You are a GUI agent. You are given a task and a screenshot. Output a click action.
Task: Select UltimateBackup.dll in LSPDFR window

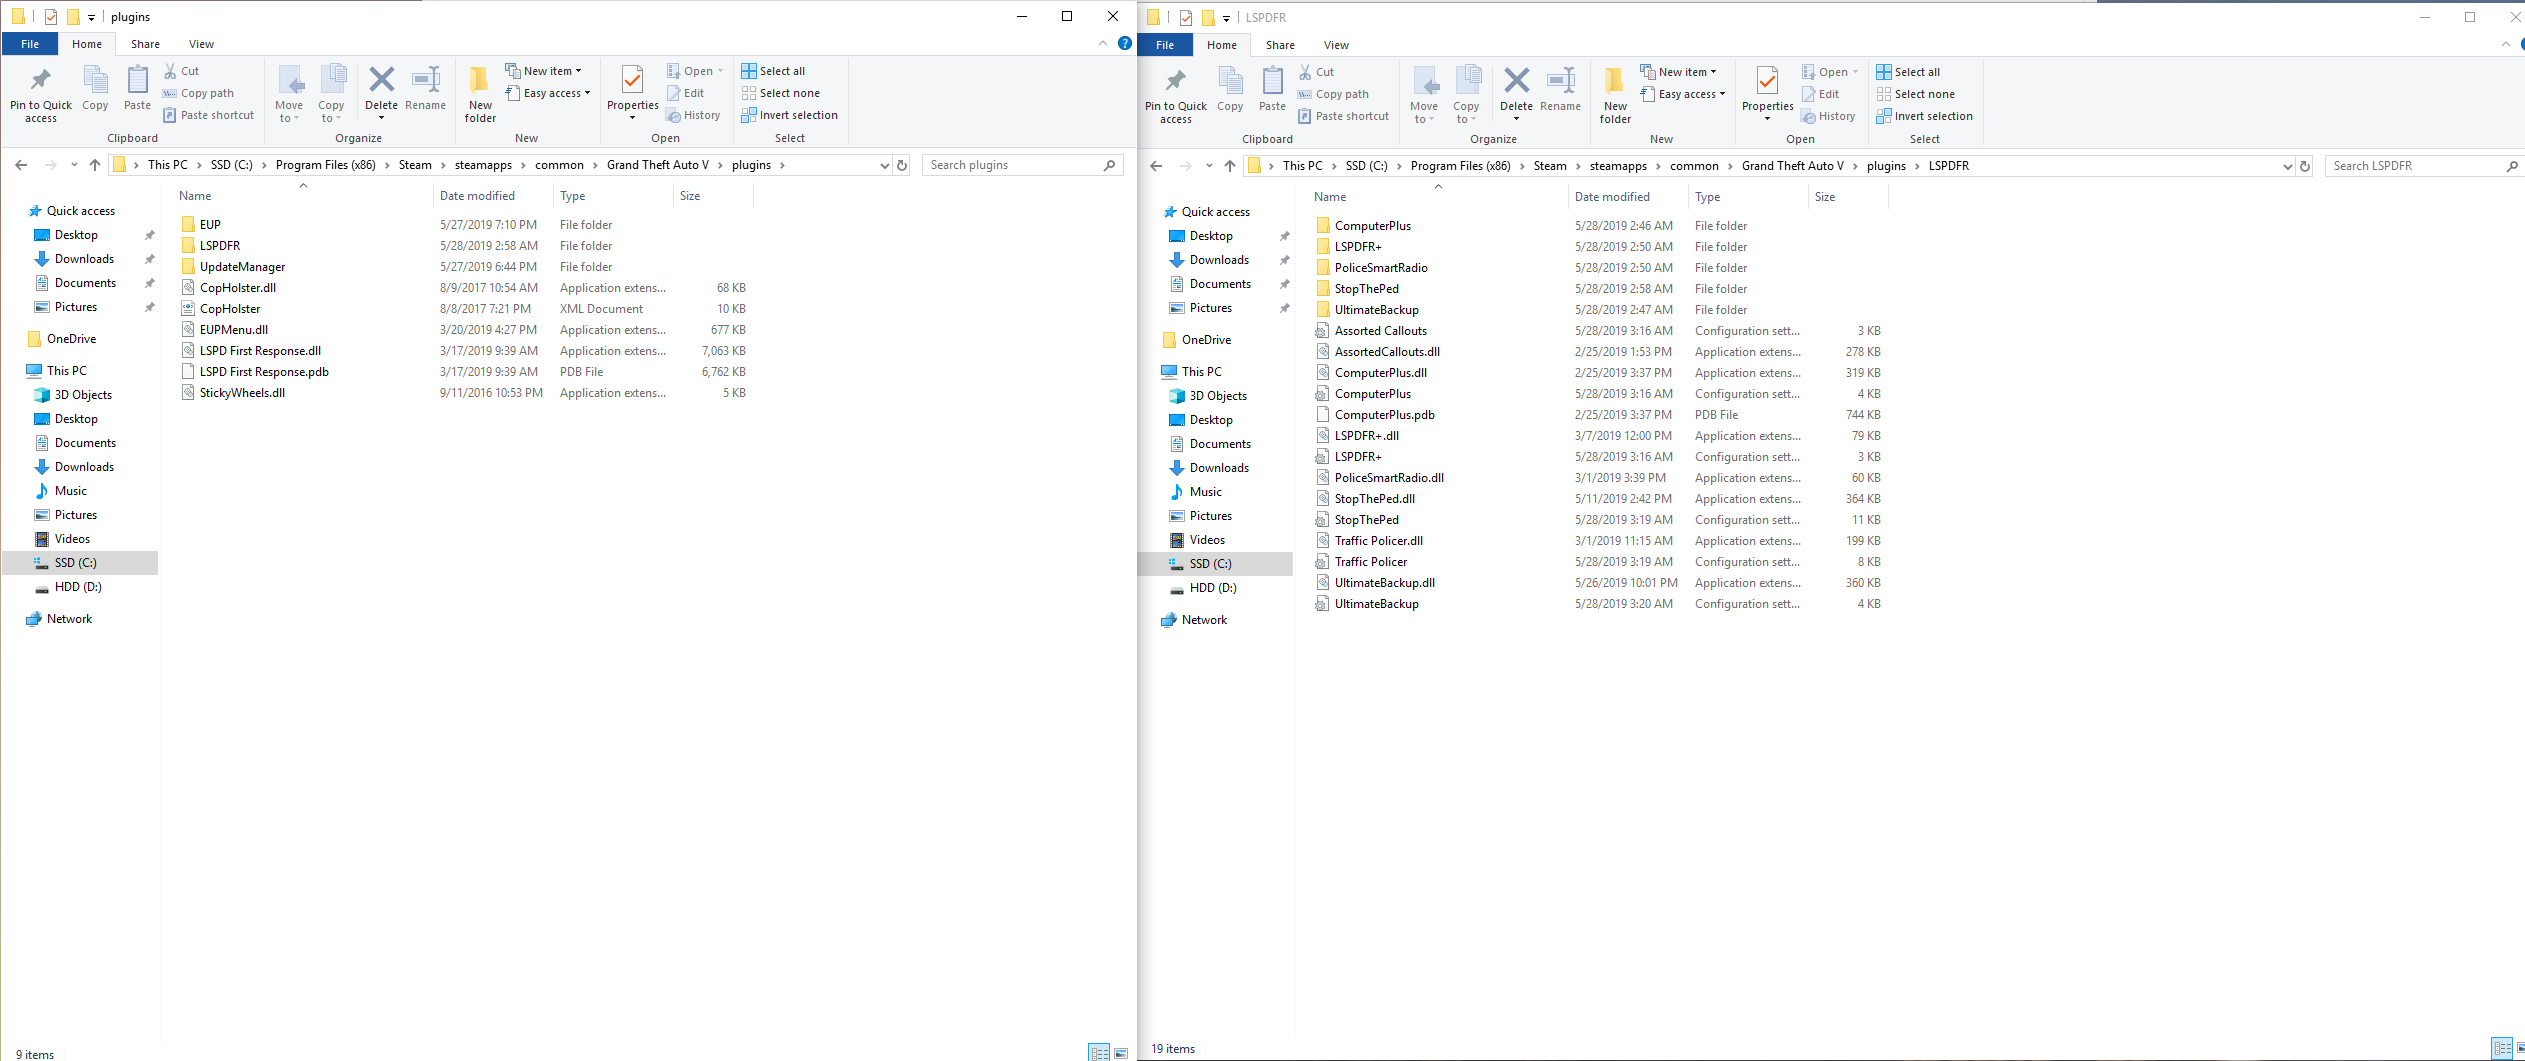pyautogui.click(x=1384, y=583)
